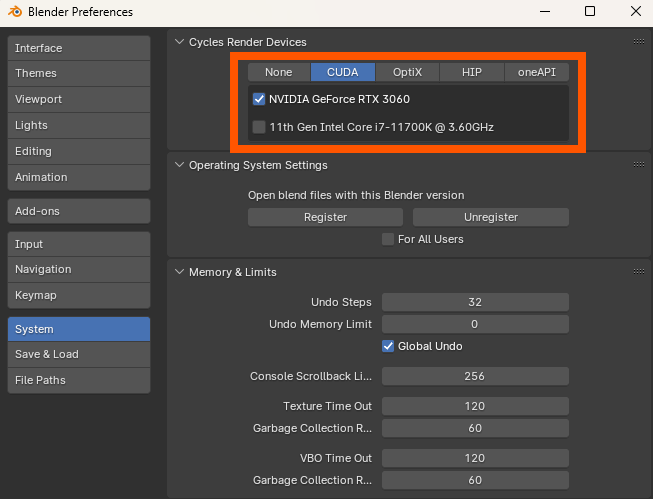
Task: Click the Undo Steps value slider
Action: [475, 302]
